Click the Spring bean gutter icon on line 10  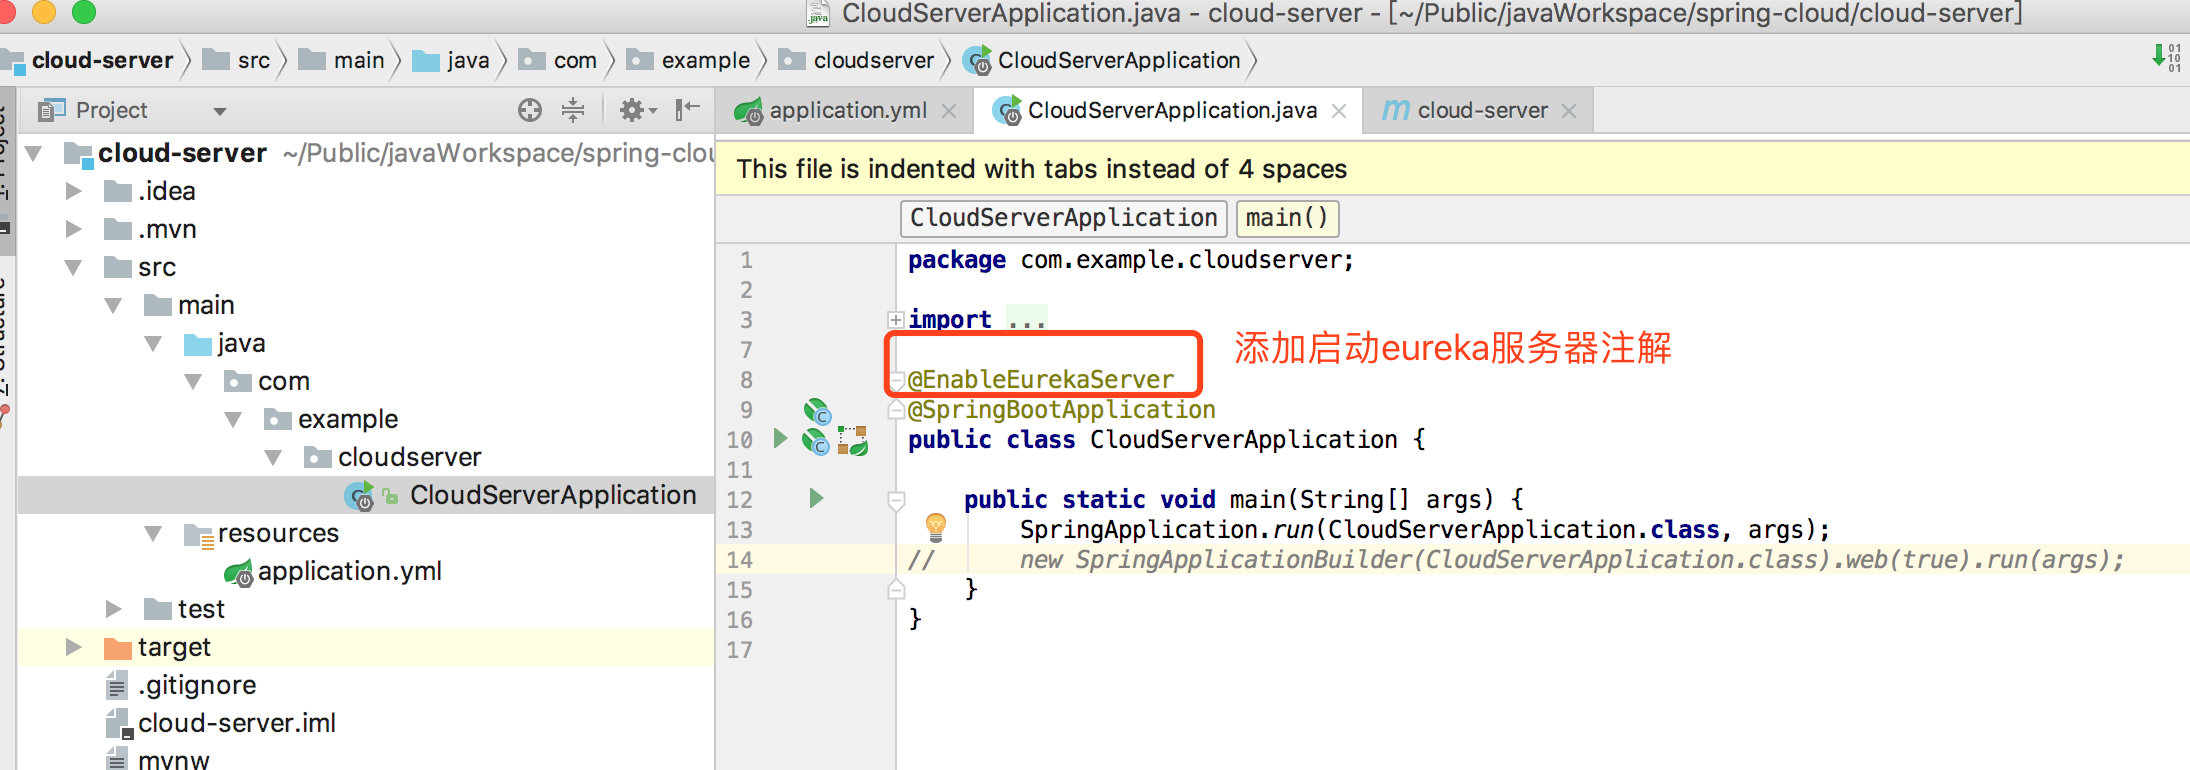(x=816, y=440)
